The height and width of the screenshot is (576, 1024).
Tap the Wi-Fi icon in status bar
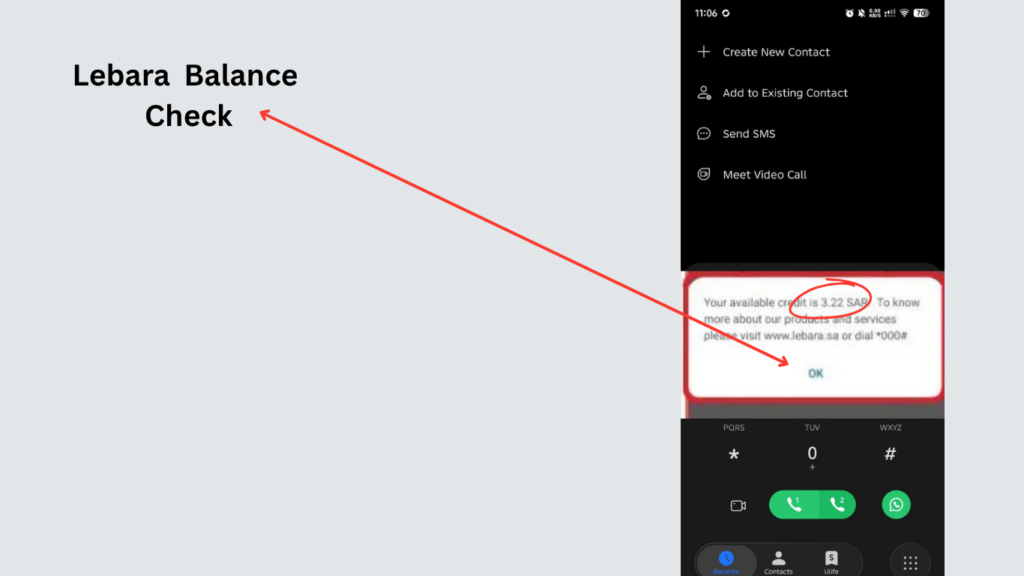click(904, 13)
